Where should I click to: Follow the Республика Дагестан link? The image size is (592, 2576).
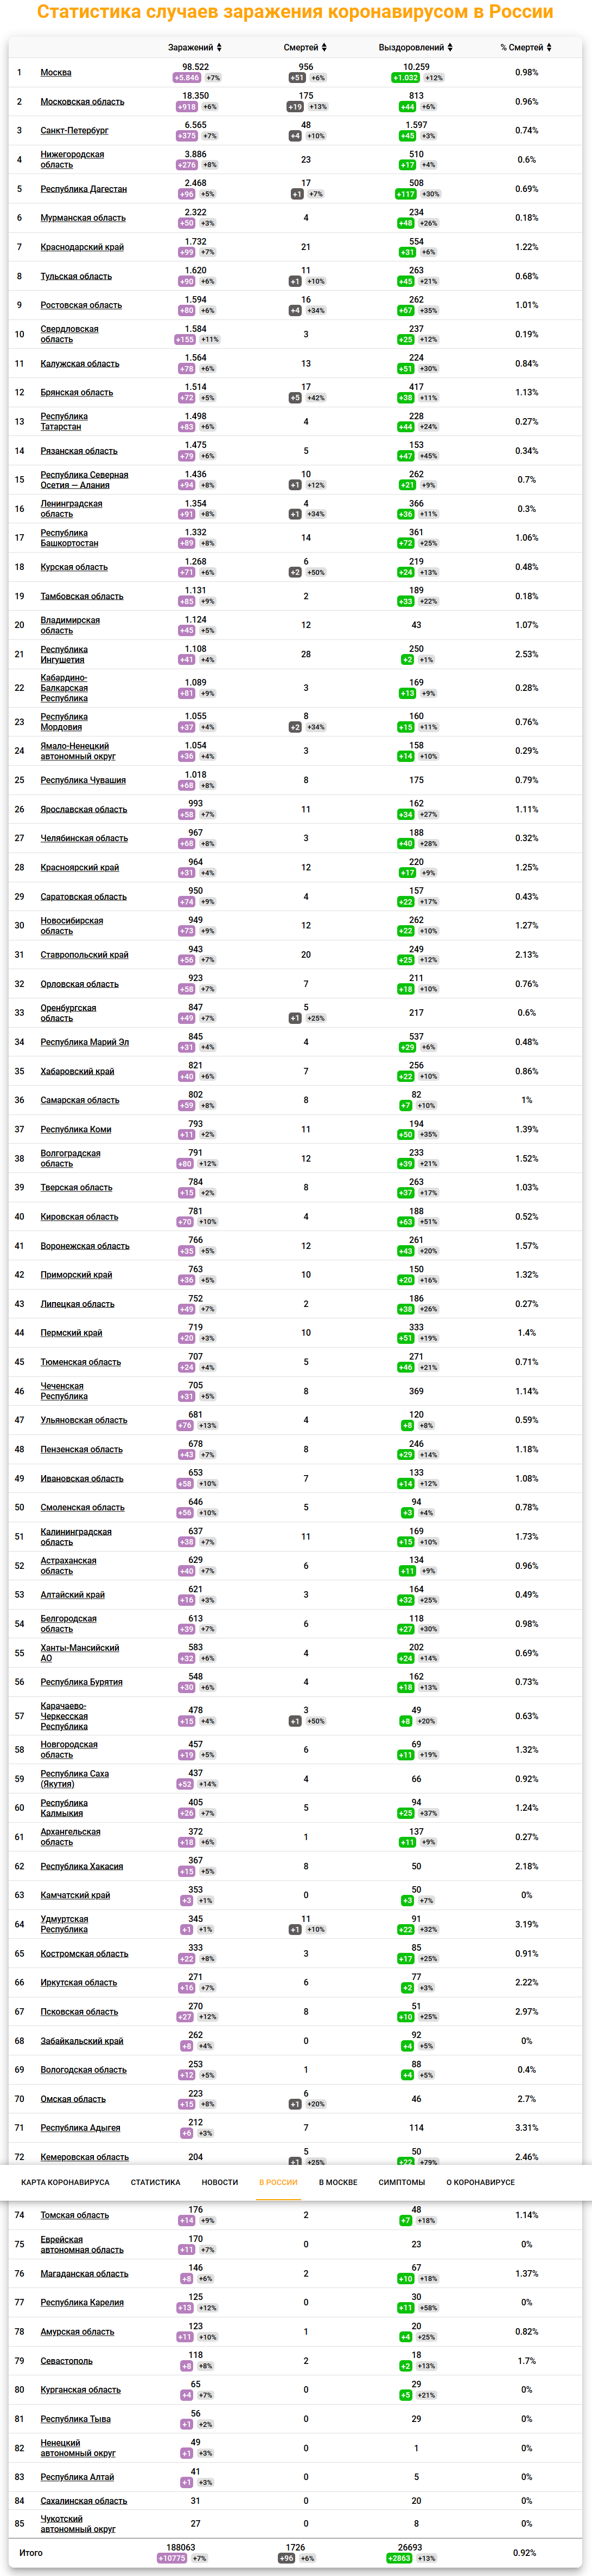(83, 189)
